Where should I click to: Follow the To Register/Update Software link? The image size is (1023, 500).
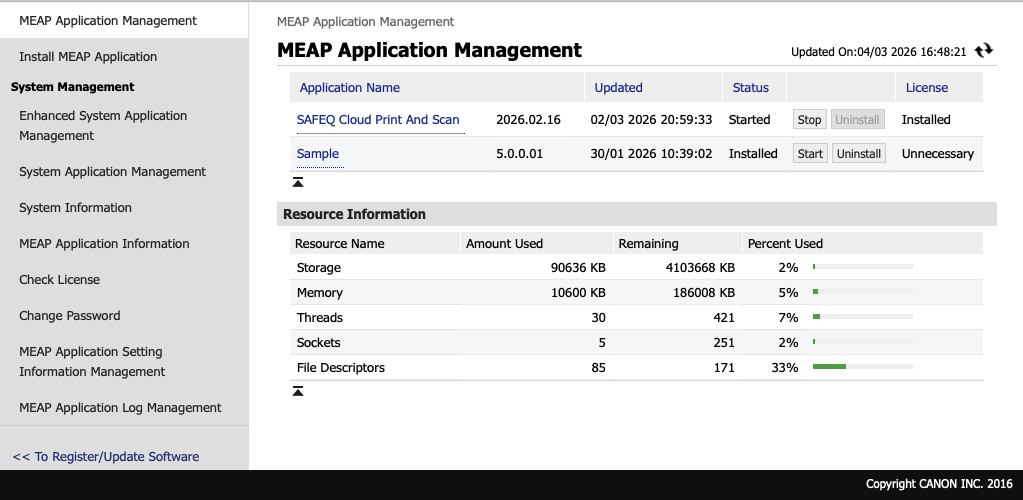click(106, 456)
